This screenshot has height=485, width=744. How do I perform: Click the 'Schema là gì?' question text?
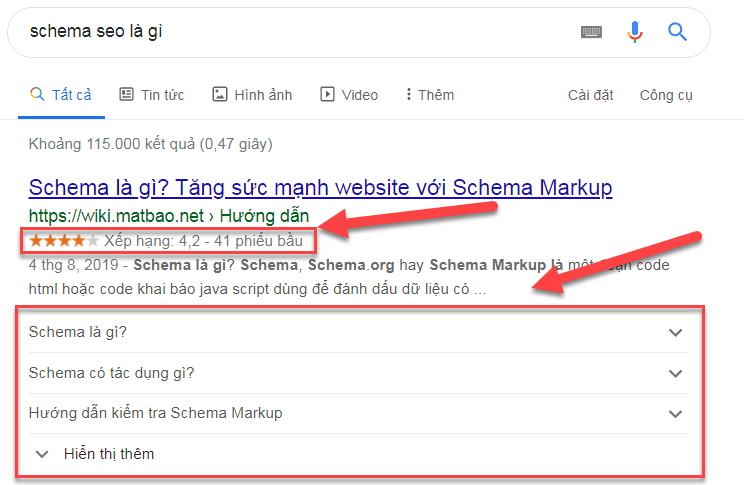[78, 332]
